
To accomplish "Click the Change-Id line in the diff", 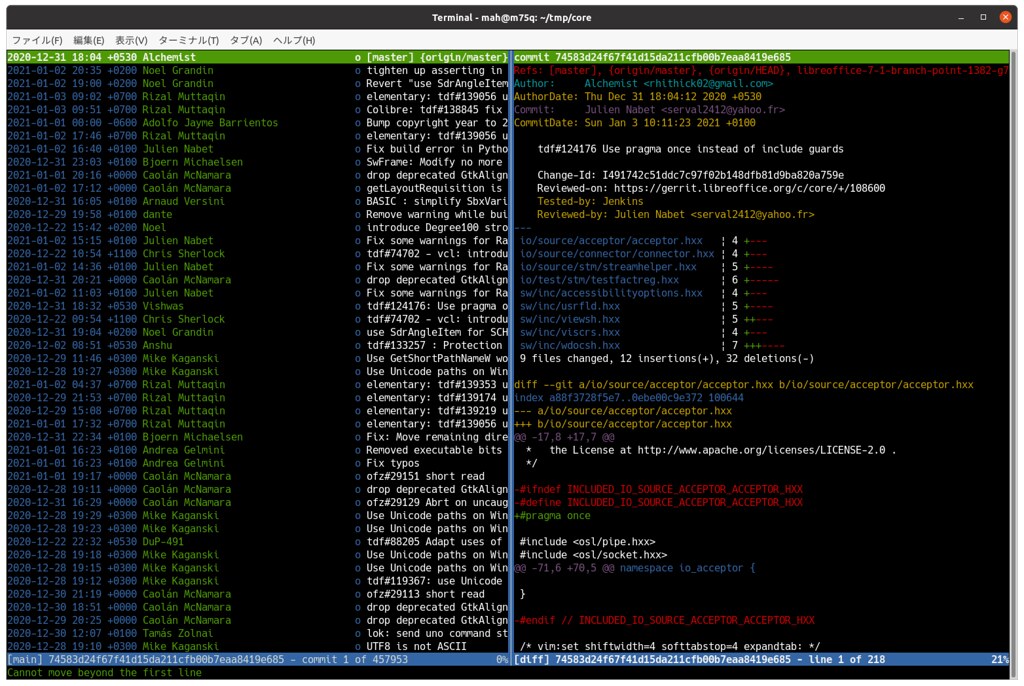I will coord(690,175).
